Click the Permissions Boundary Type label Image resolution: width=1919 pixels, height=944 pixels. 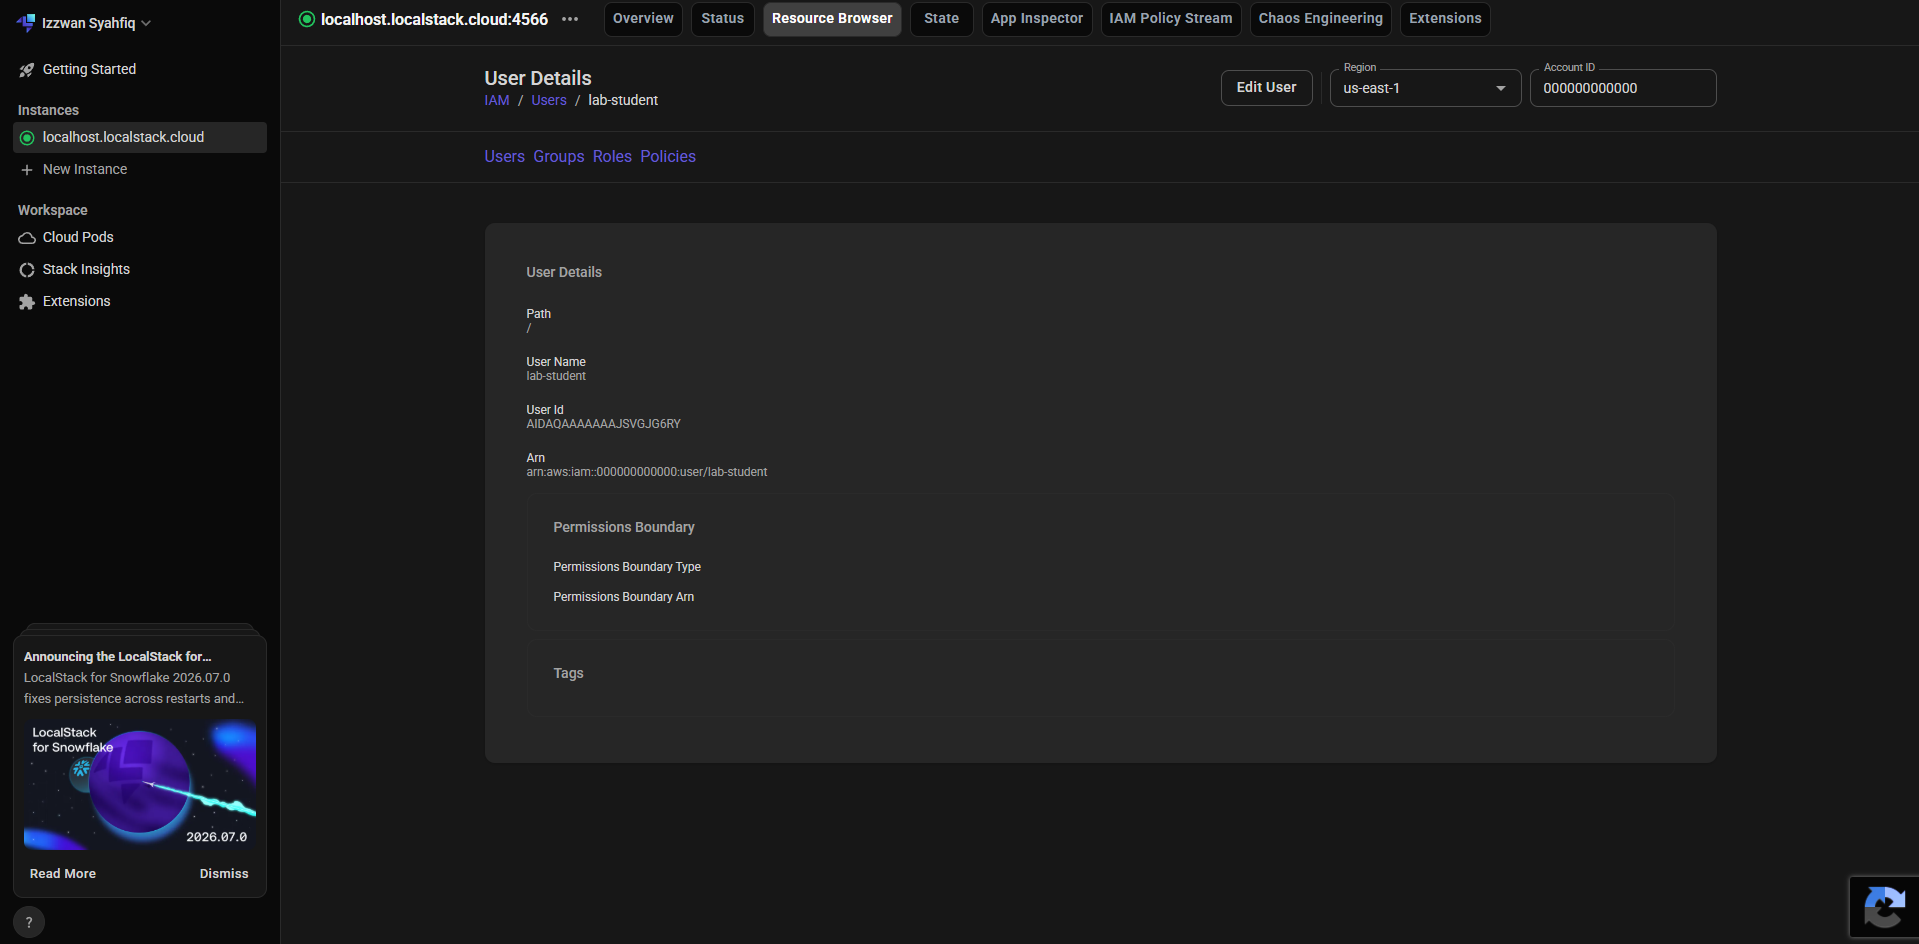tap(627, 567)
